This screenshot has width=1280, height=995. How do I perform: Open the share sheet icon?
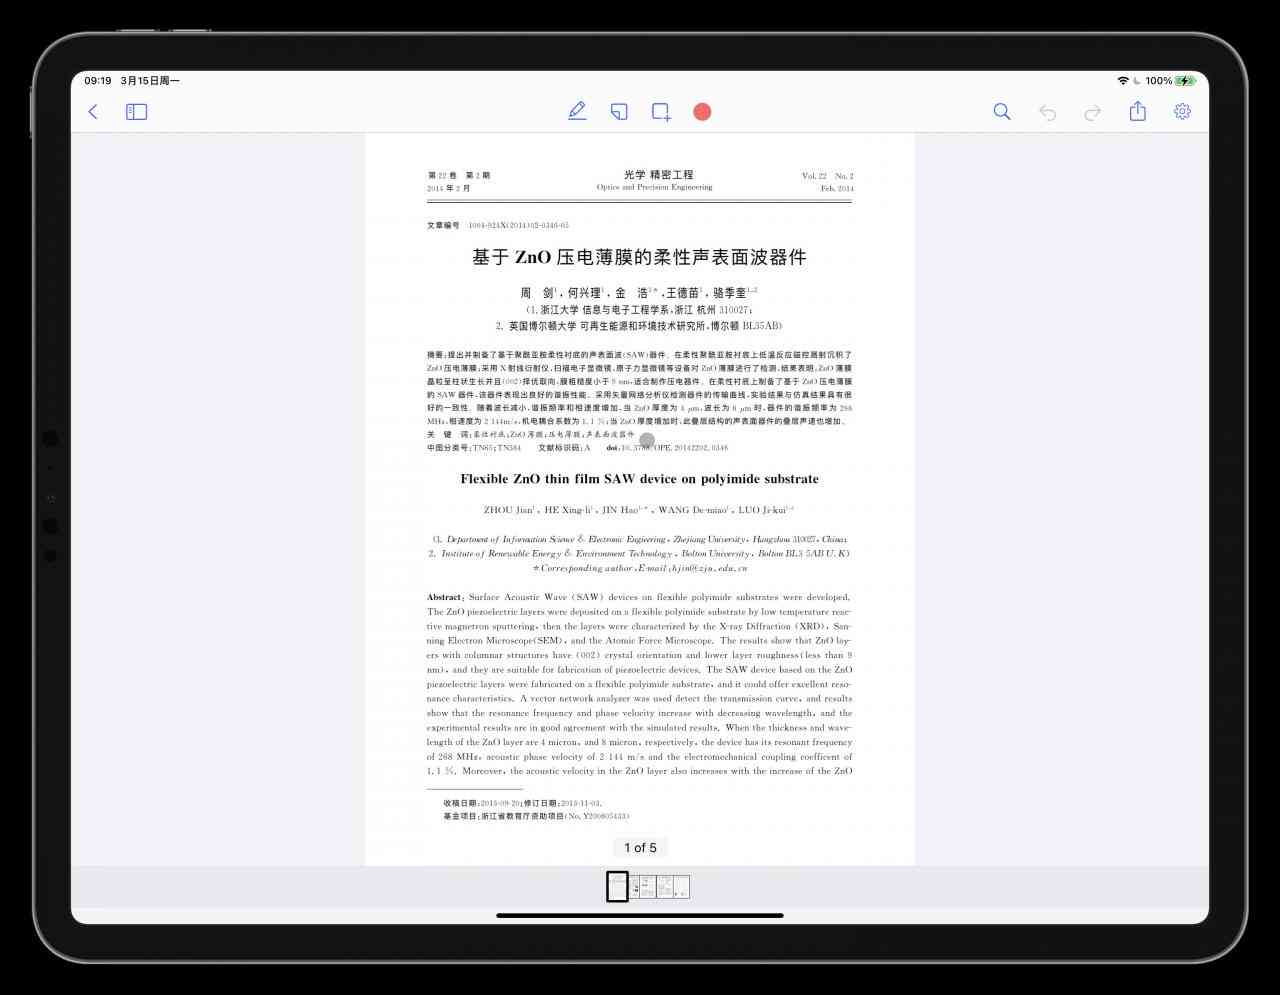pos(1138,111)
